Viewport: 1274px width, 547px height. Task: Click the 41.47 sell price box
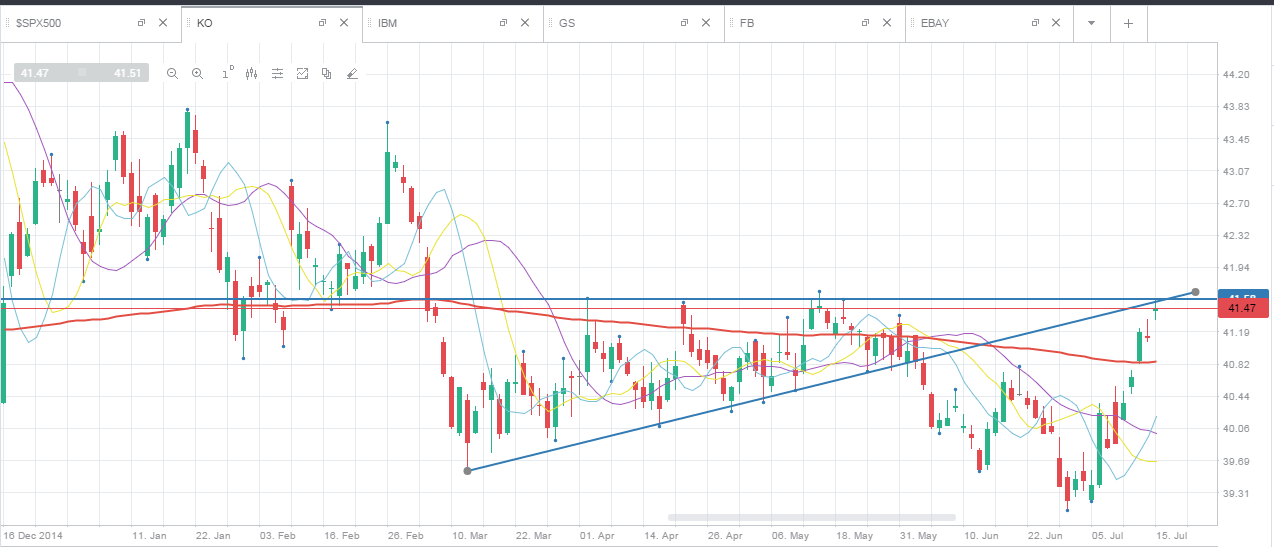[x=36, y=73]
